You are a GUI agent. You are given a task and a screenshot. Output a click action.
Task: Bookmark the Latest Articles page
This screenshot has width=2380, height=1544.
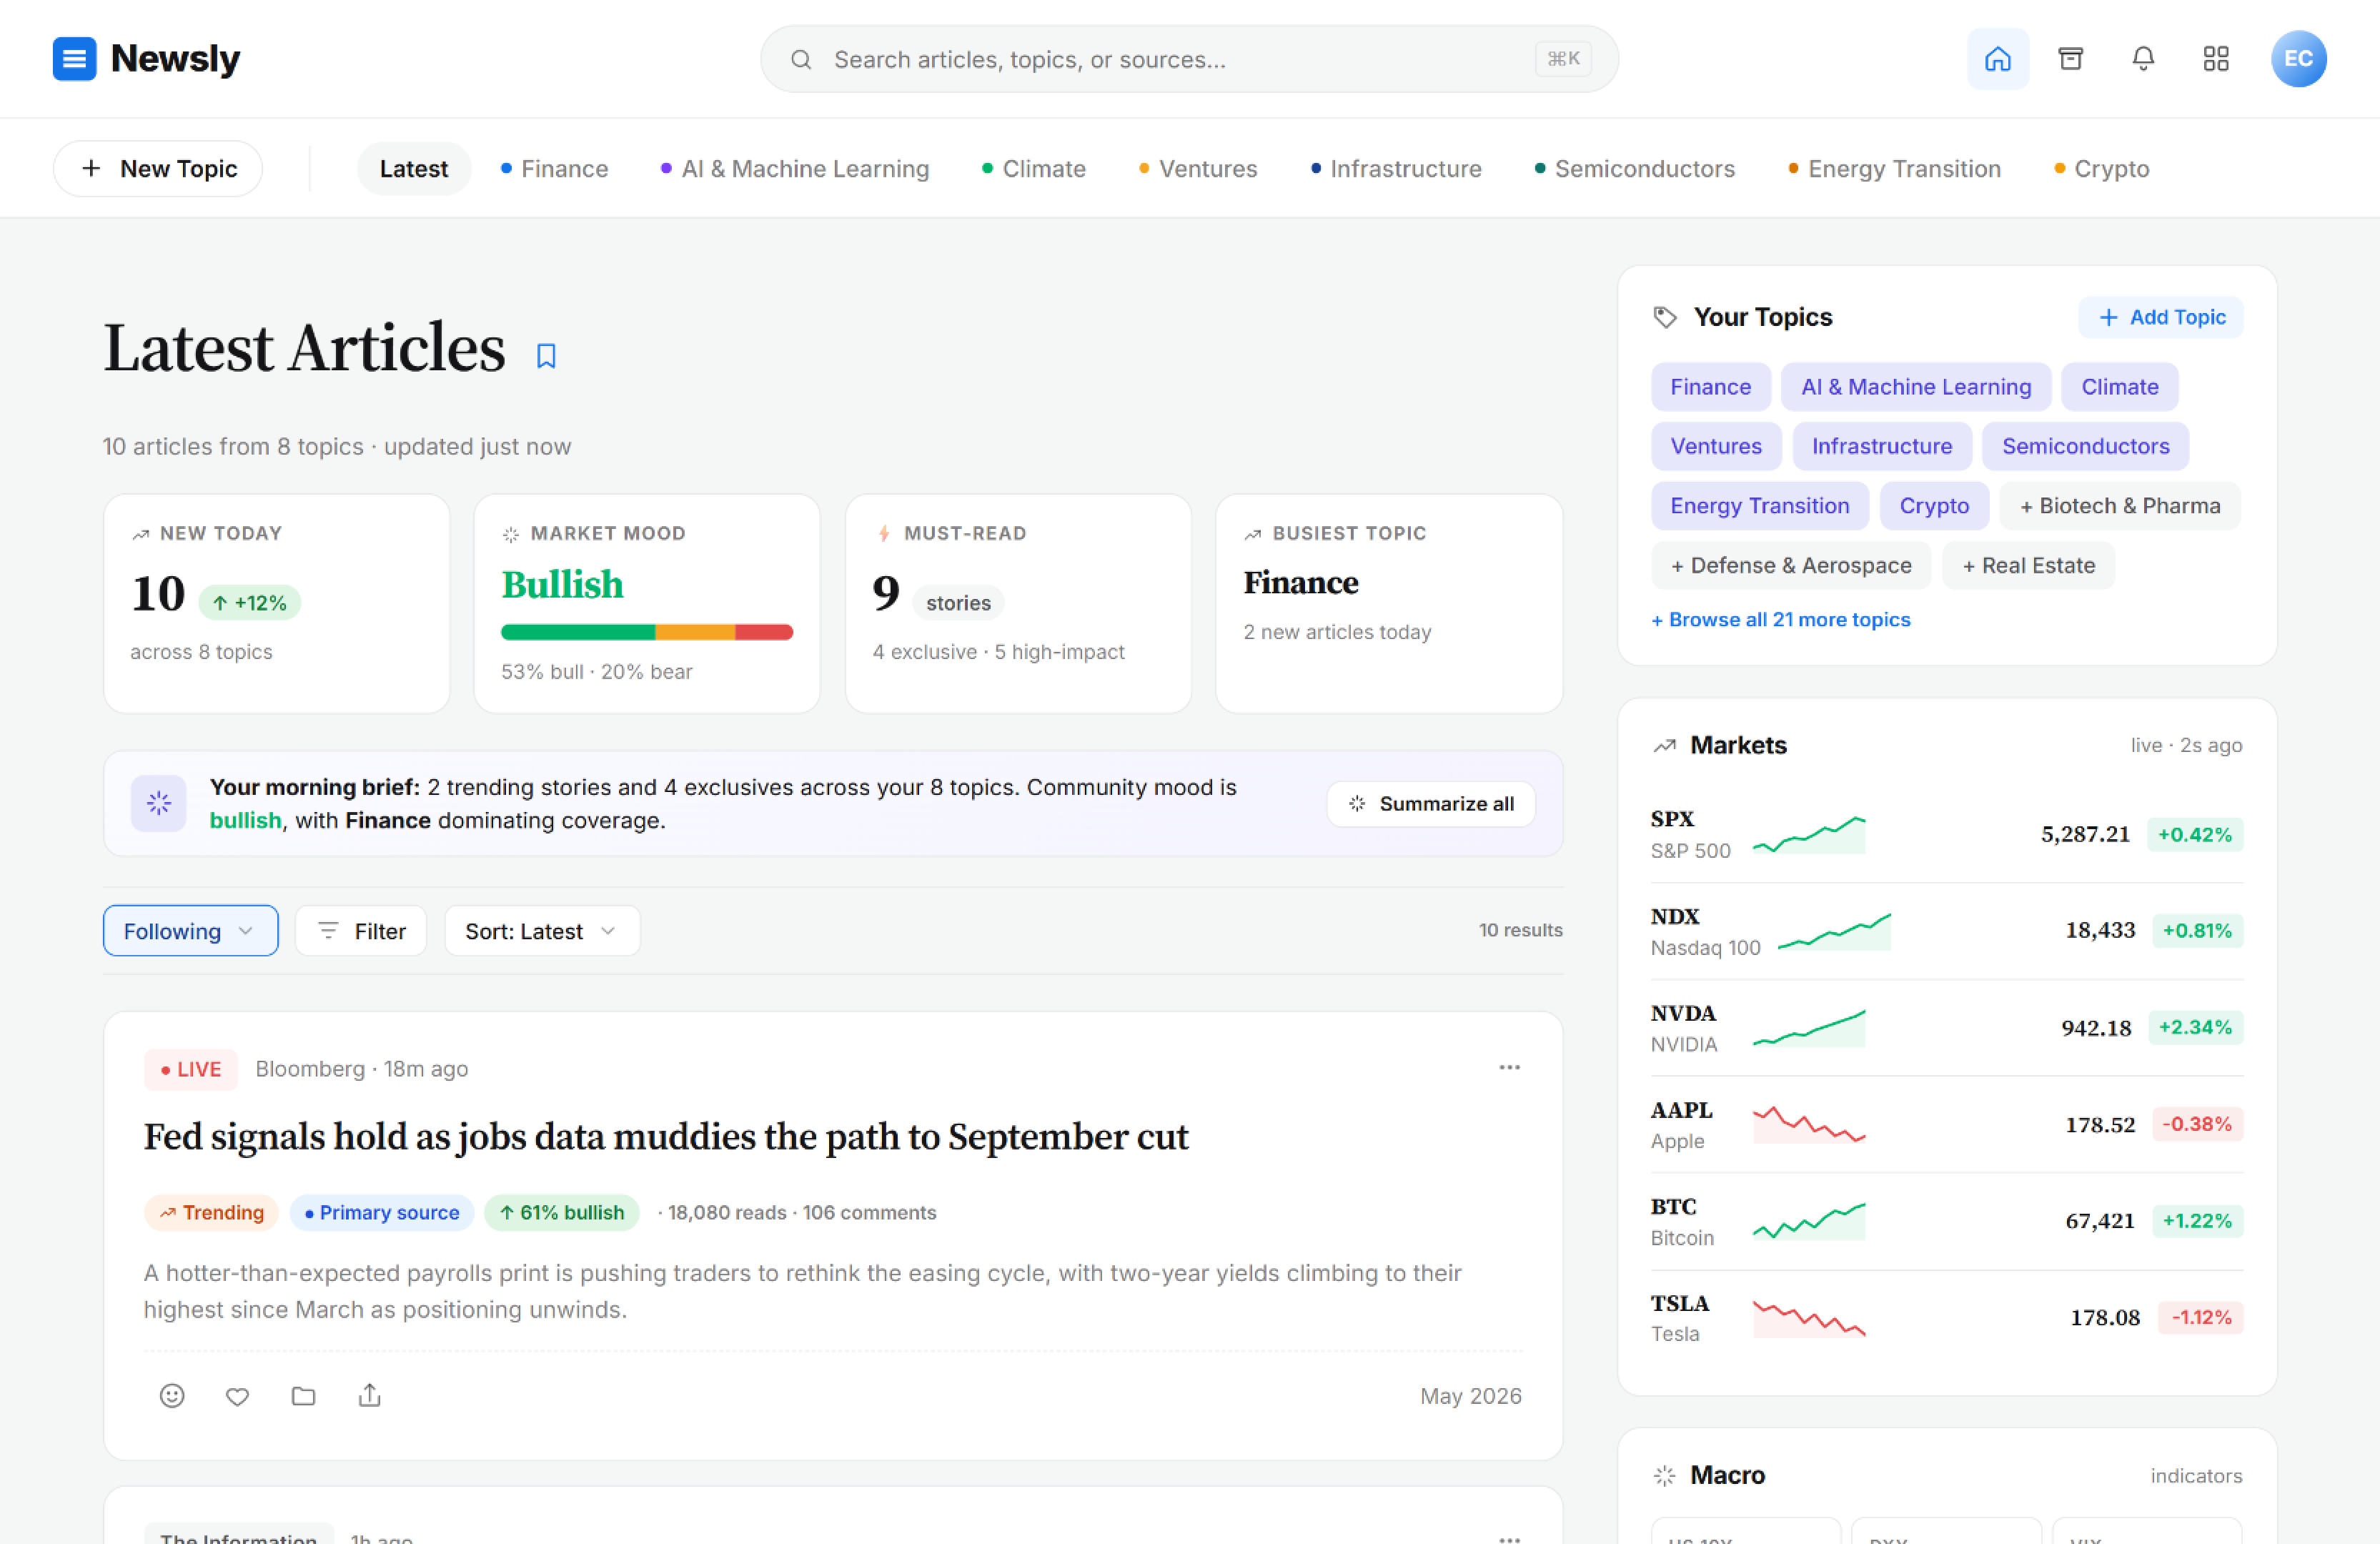[546, 356]
